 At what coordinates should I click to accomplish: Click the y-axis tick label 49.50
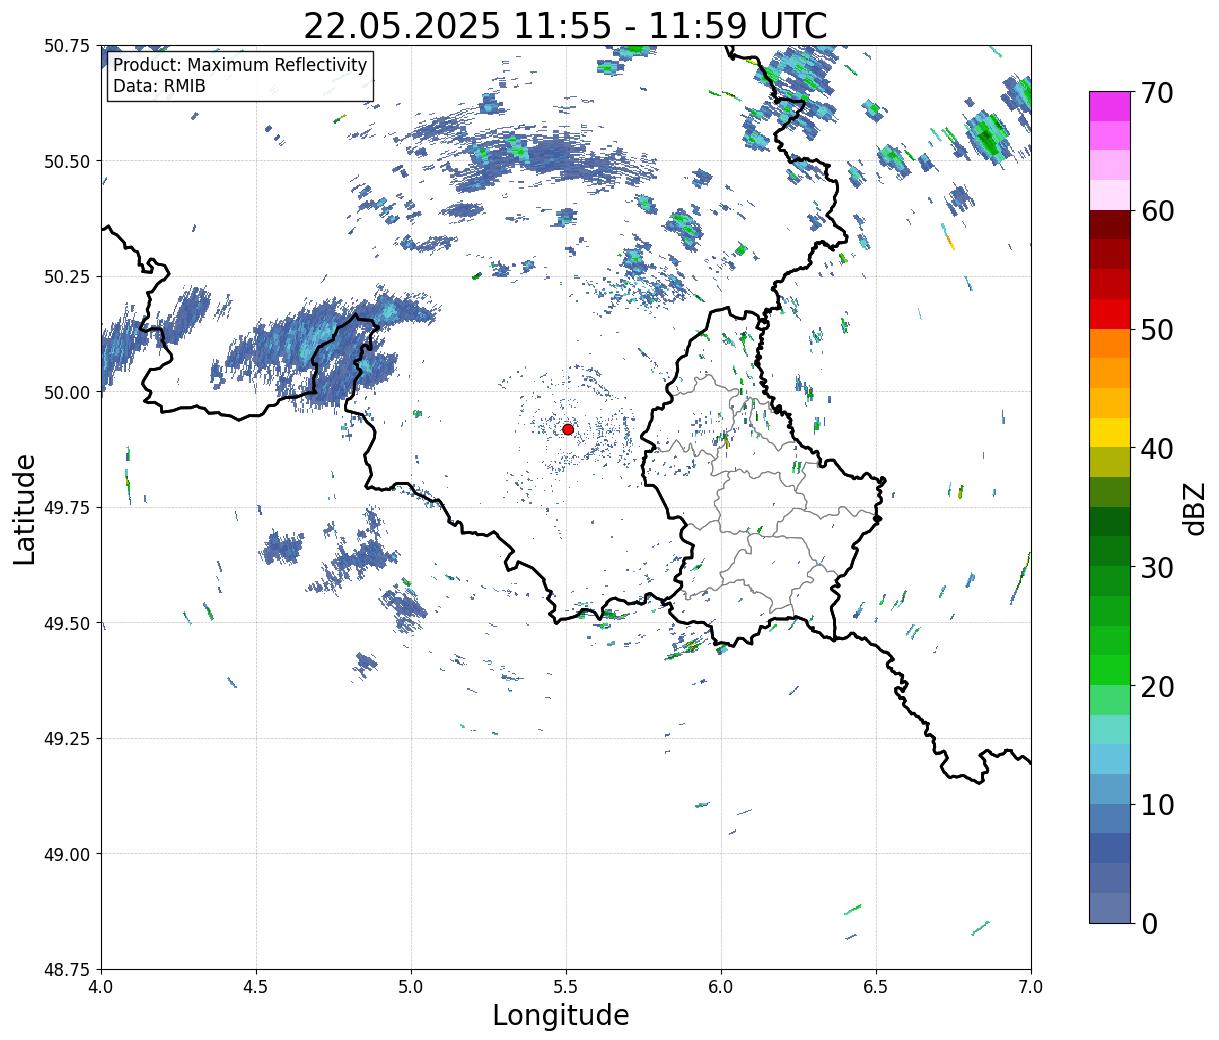coord(67,623)
